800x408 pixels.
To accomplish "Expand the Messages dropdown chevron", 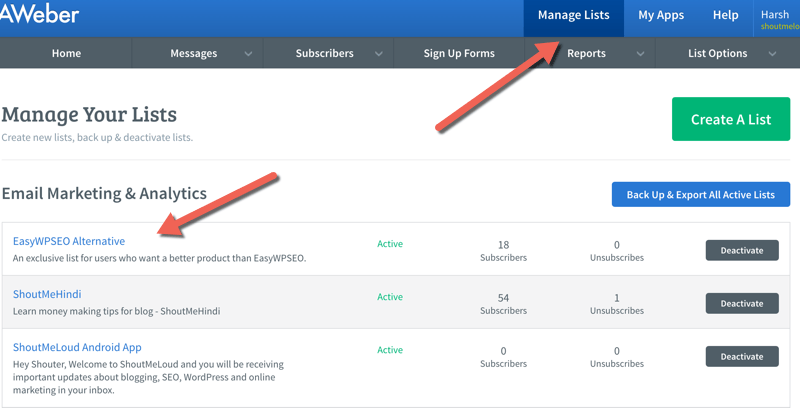I will (x=248, y=54).
